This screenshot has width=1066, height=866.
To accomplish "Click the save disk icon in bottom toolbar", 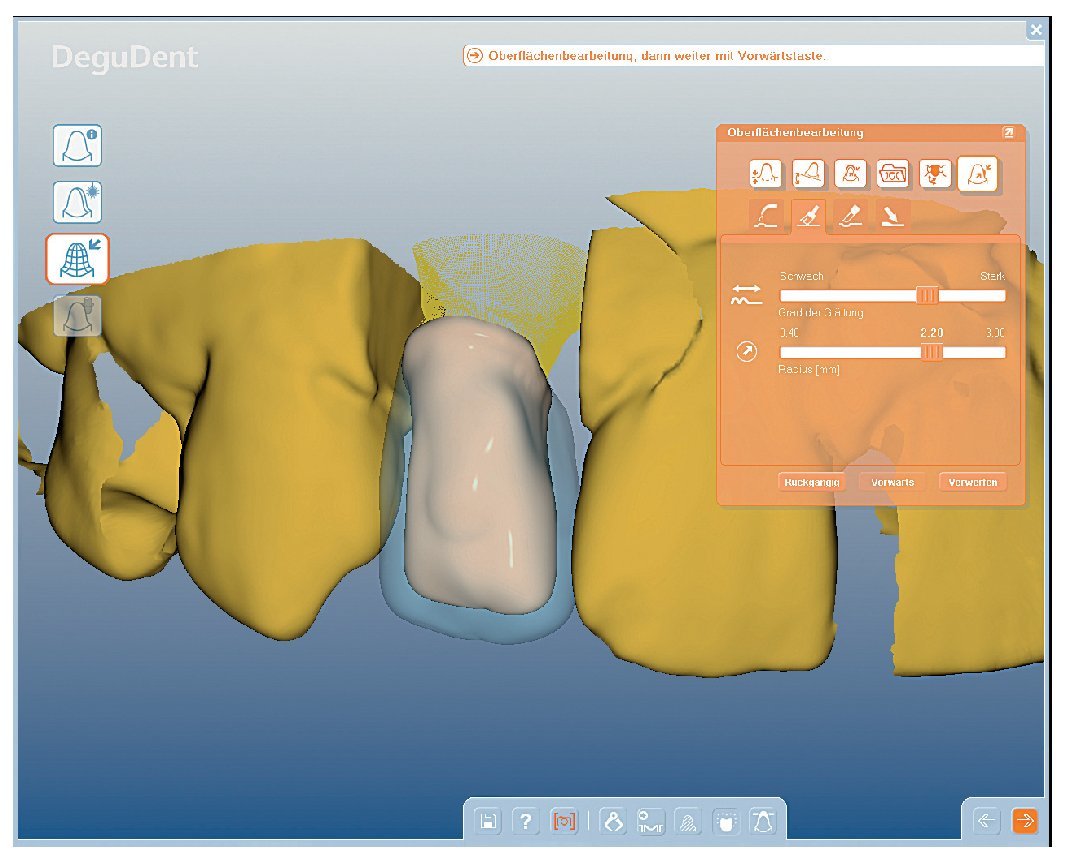I will tap(488, 822).
